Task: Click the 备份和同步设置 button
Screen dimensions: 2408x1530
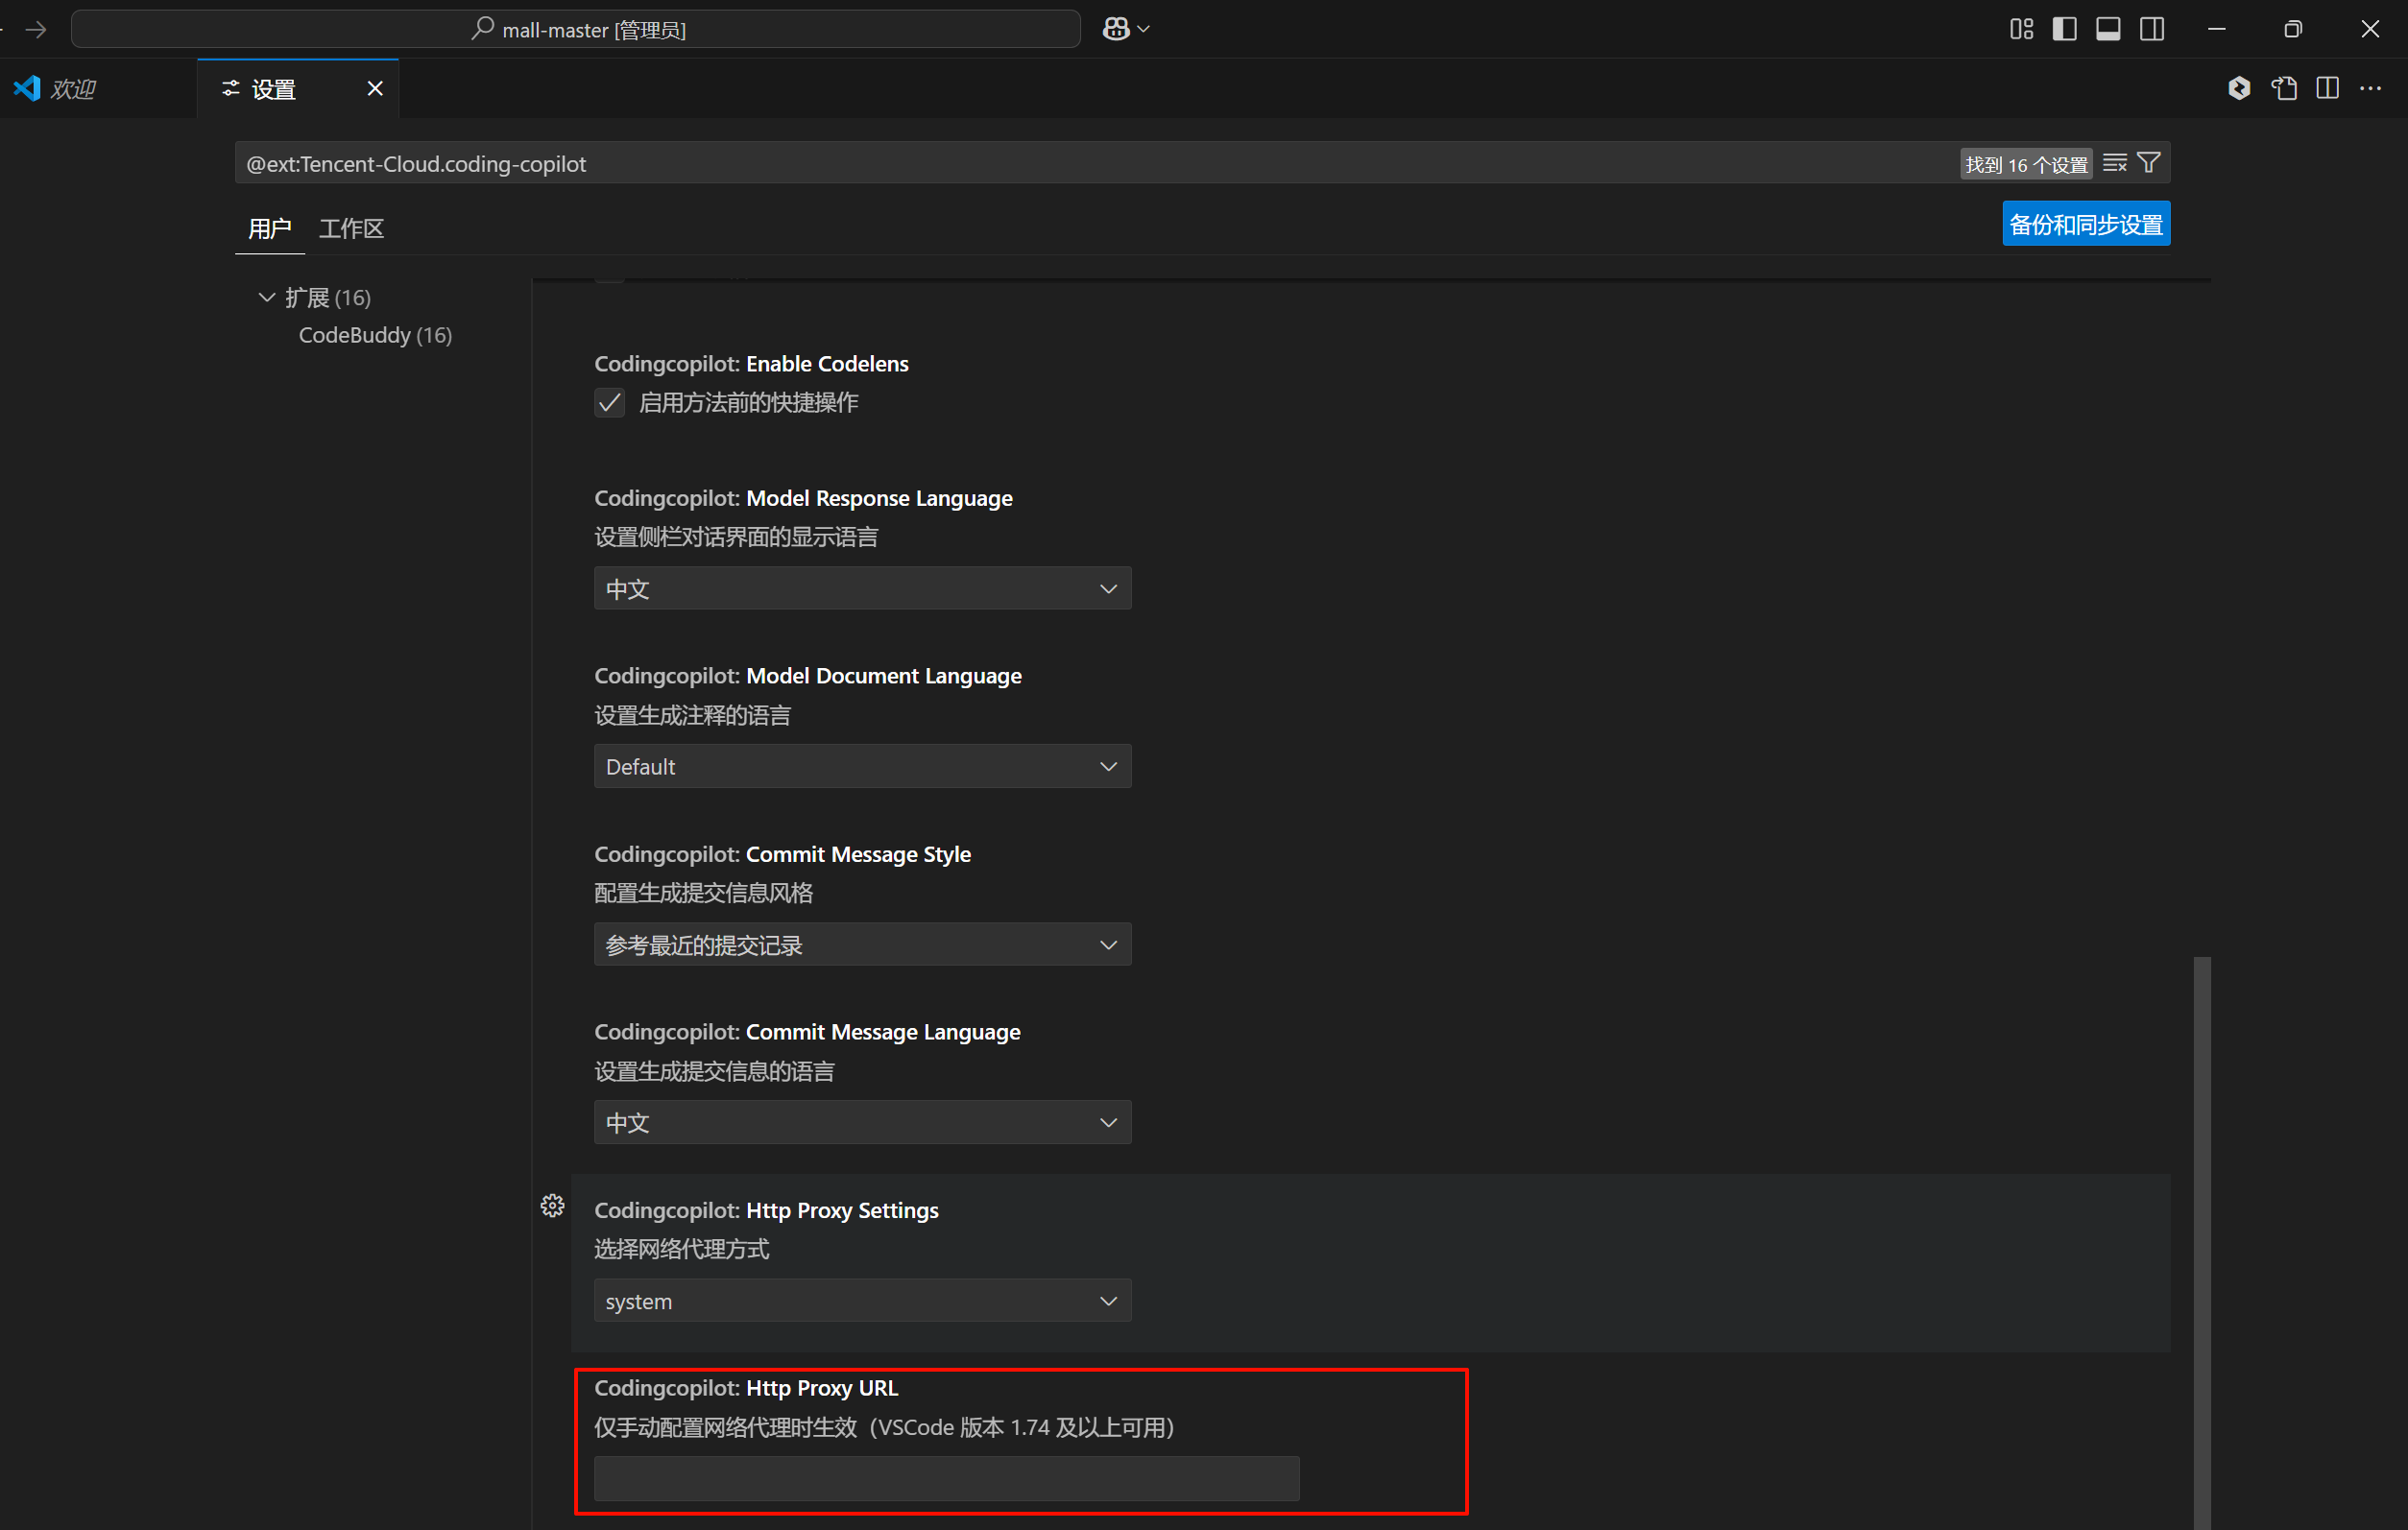Action: 2085,225
